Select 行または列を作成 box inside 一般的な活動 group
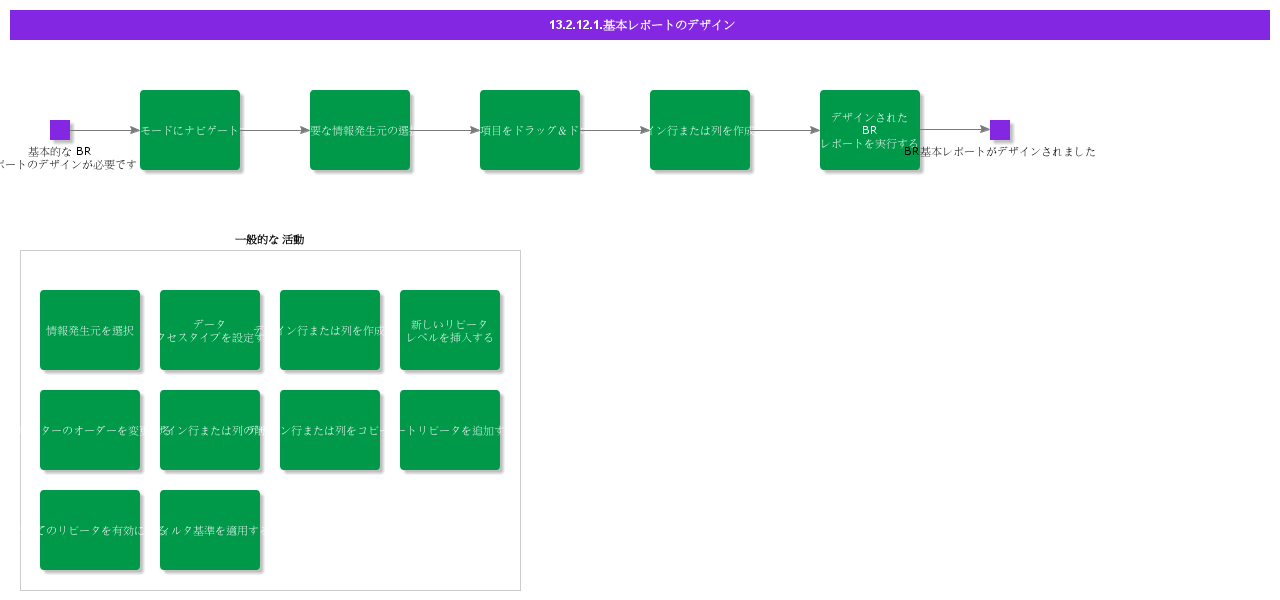The height and width of the screenshot is (600, 1280). (x=330, y=330)
